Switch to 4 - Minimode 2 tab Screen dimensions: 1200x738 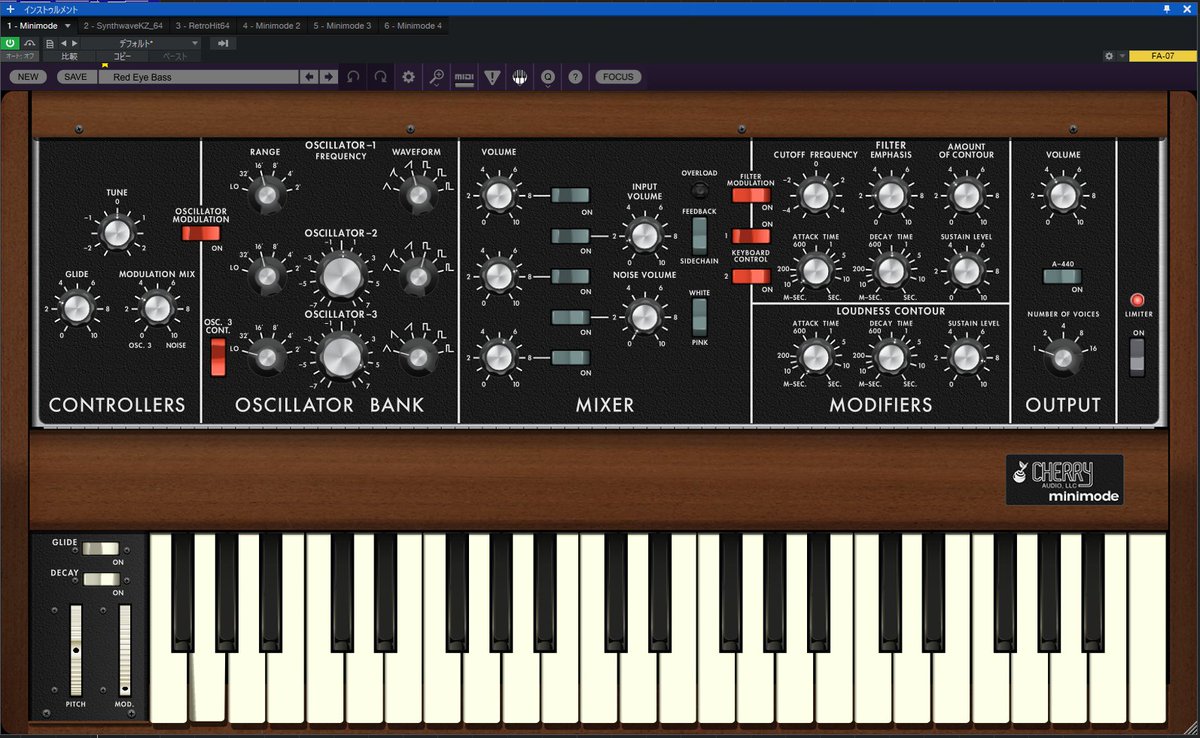point(271,25)
